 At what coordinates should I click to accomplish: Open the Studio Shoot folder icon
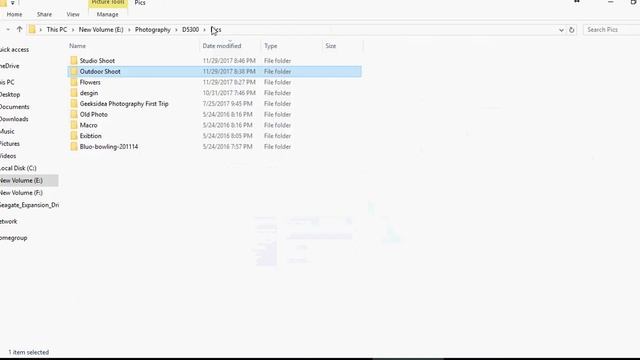(x=74, y=60)
